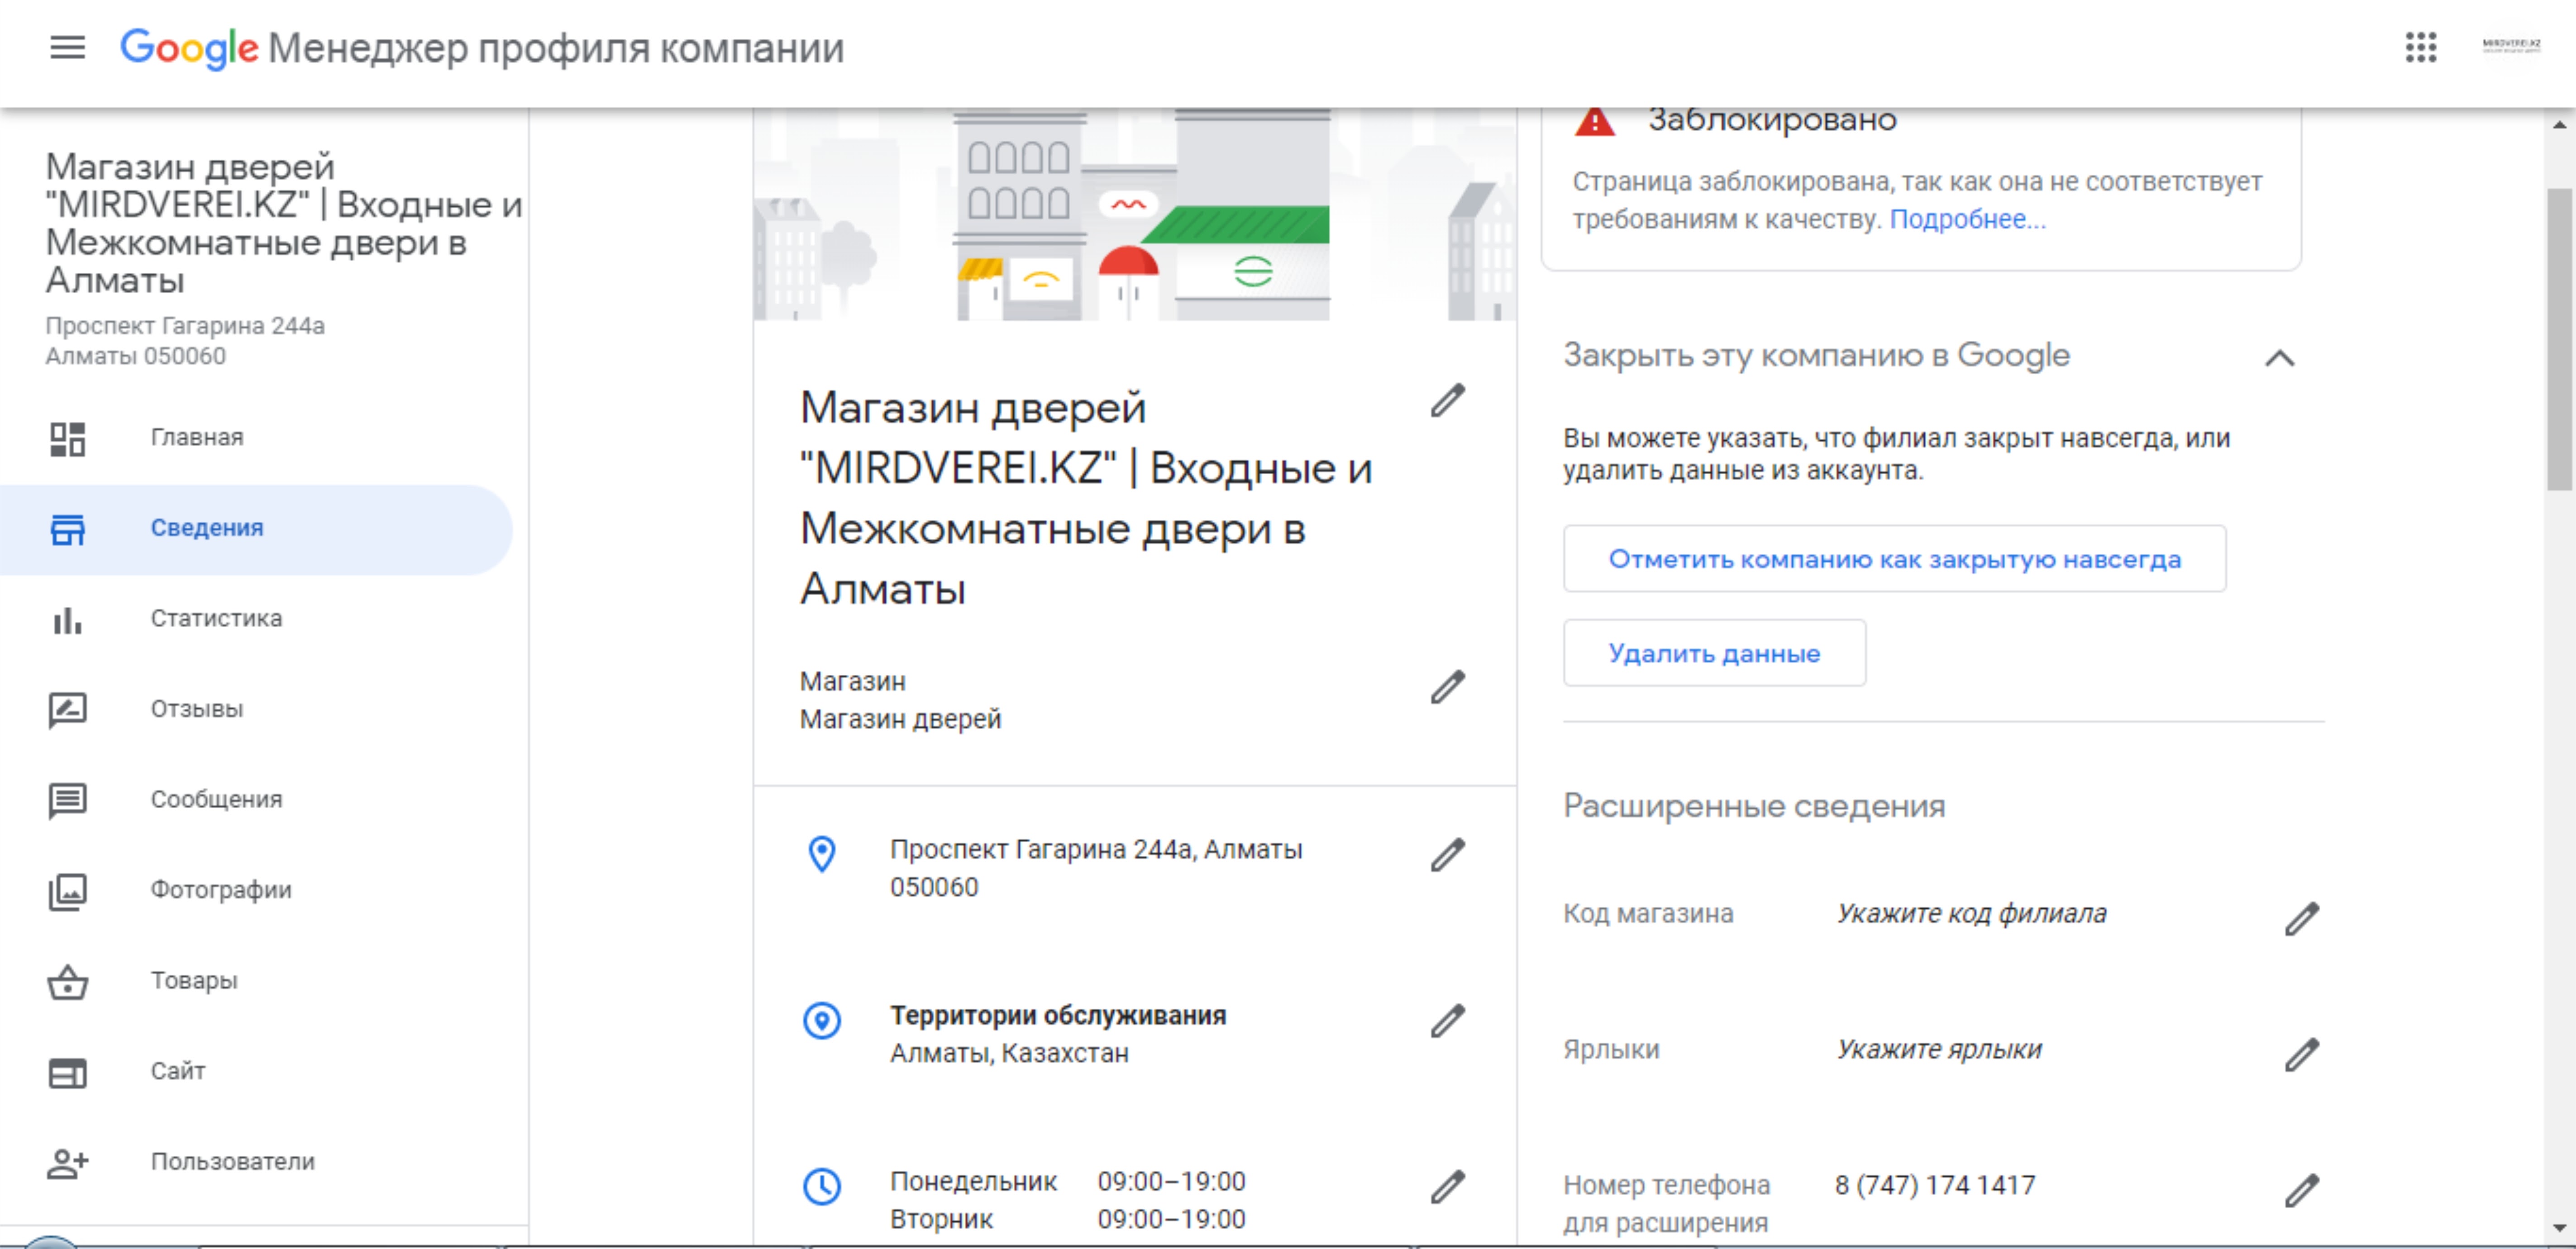Click the Менеджер профиля компании title
Image resolution: width=2576 pixels, height=1249 pixels.
pos(556,48)
